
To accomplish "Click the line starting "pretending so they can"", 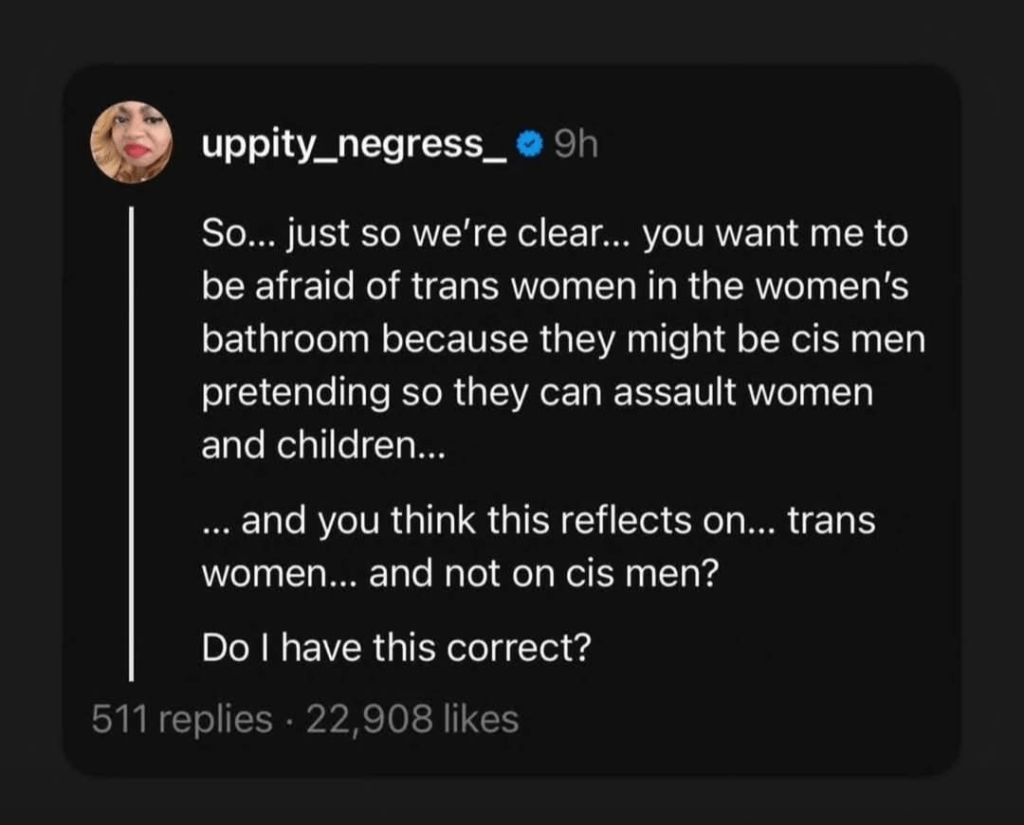I will [x=537, y=392].
